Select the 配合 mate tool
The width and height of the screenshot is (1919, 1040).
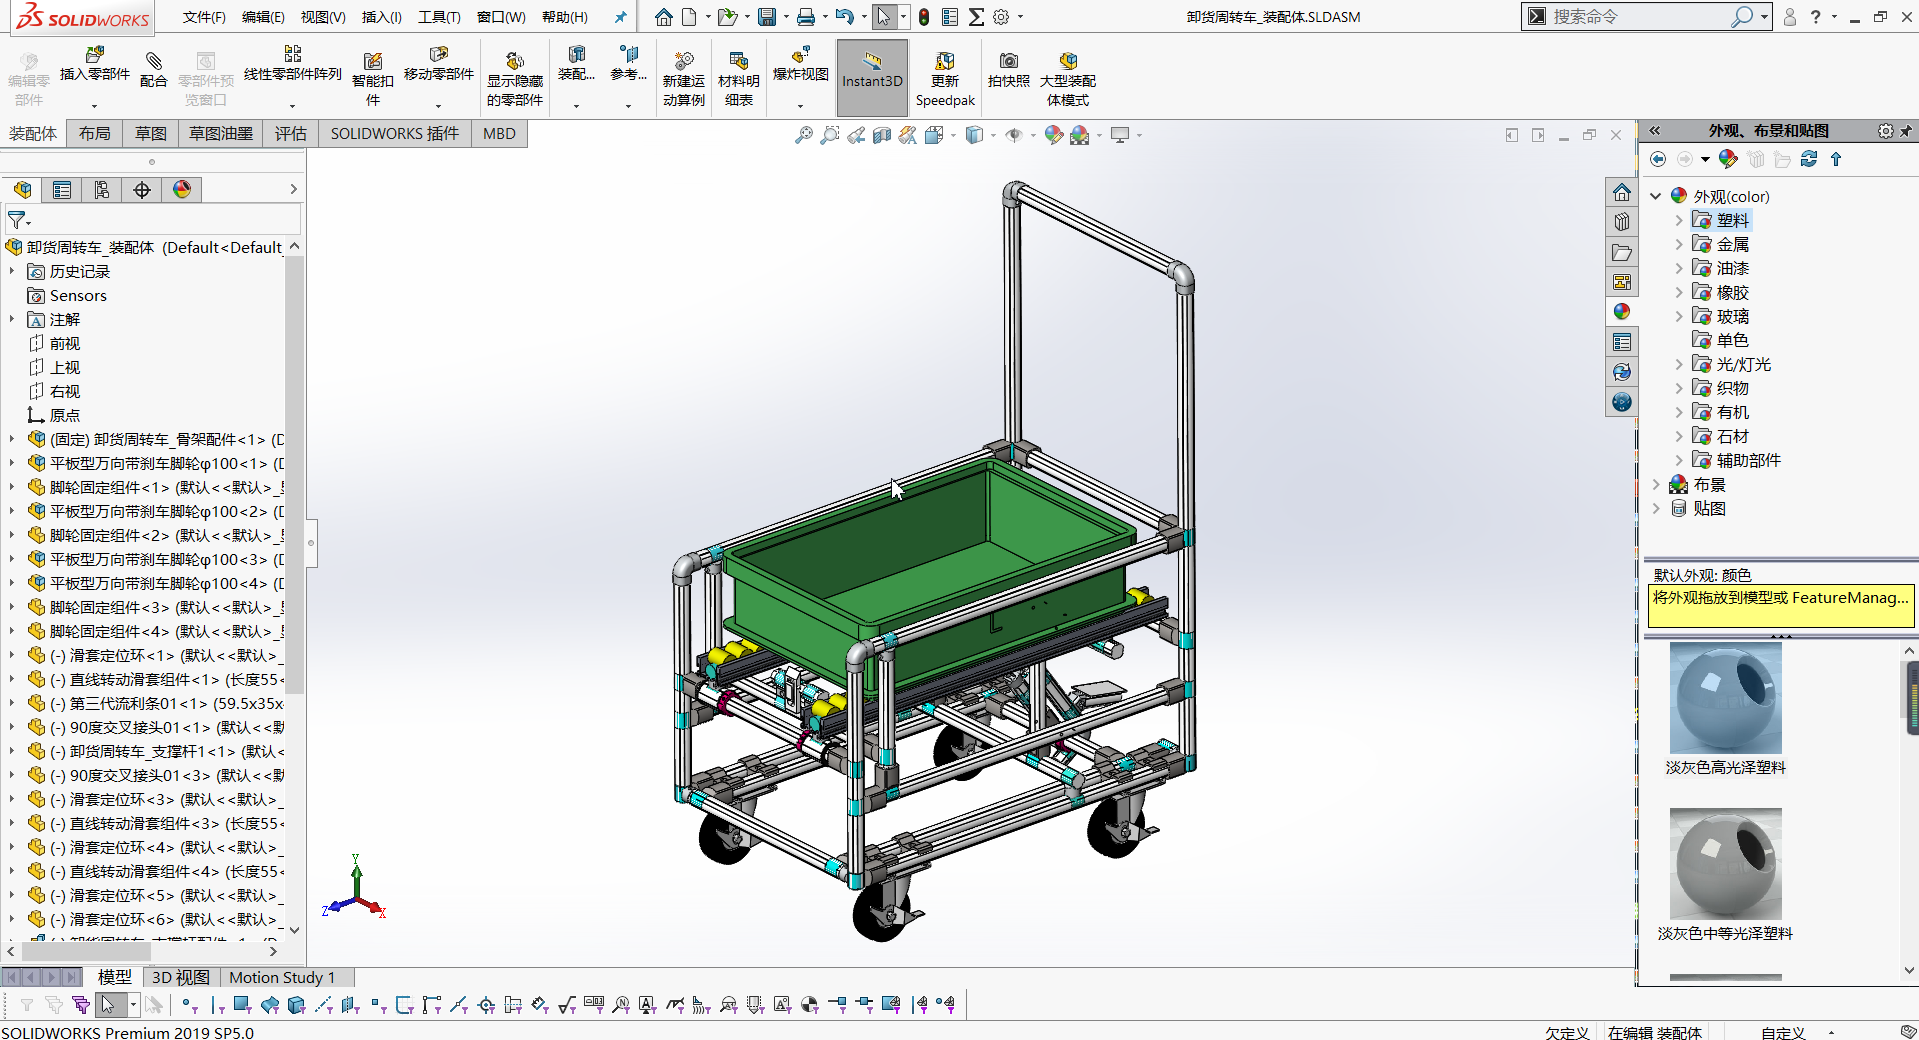point(153,70)
